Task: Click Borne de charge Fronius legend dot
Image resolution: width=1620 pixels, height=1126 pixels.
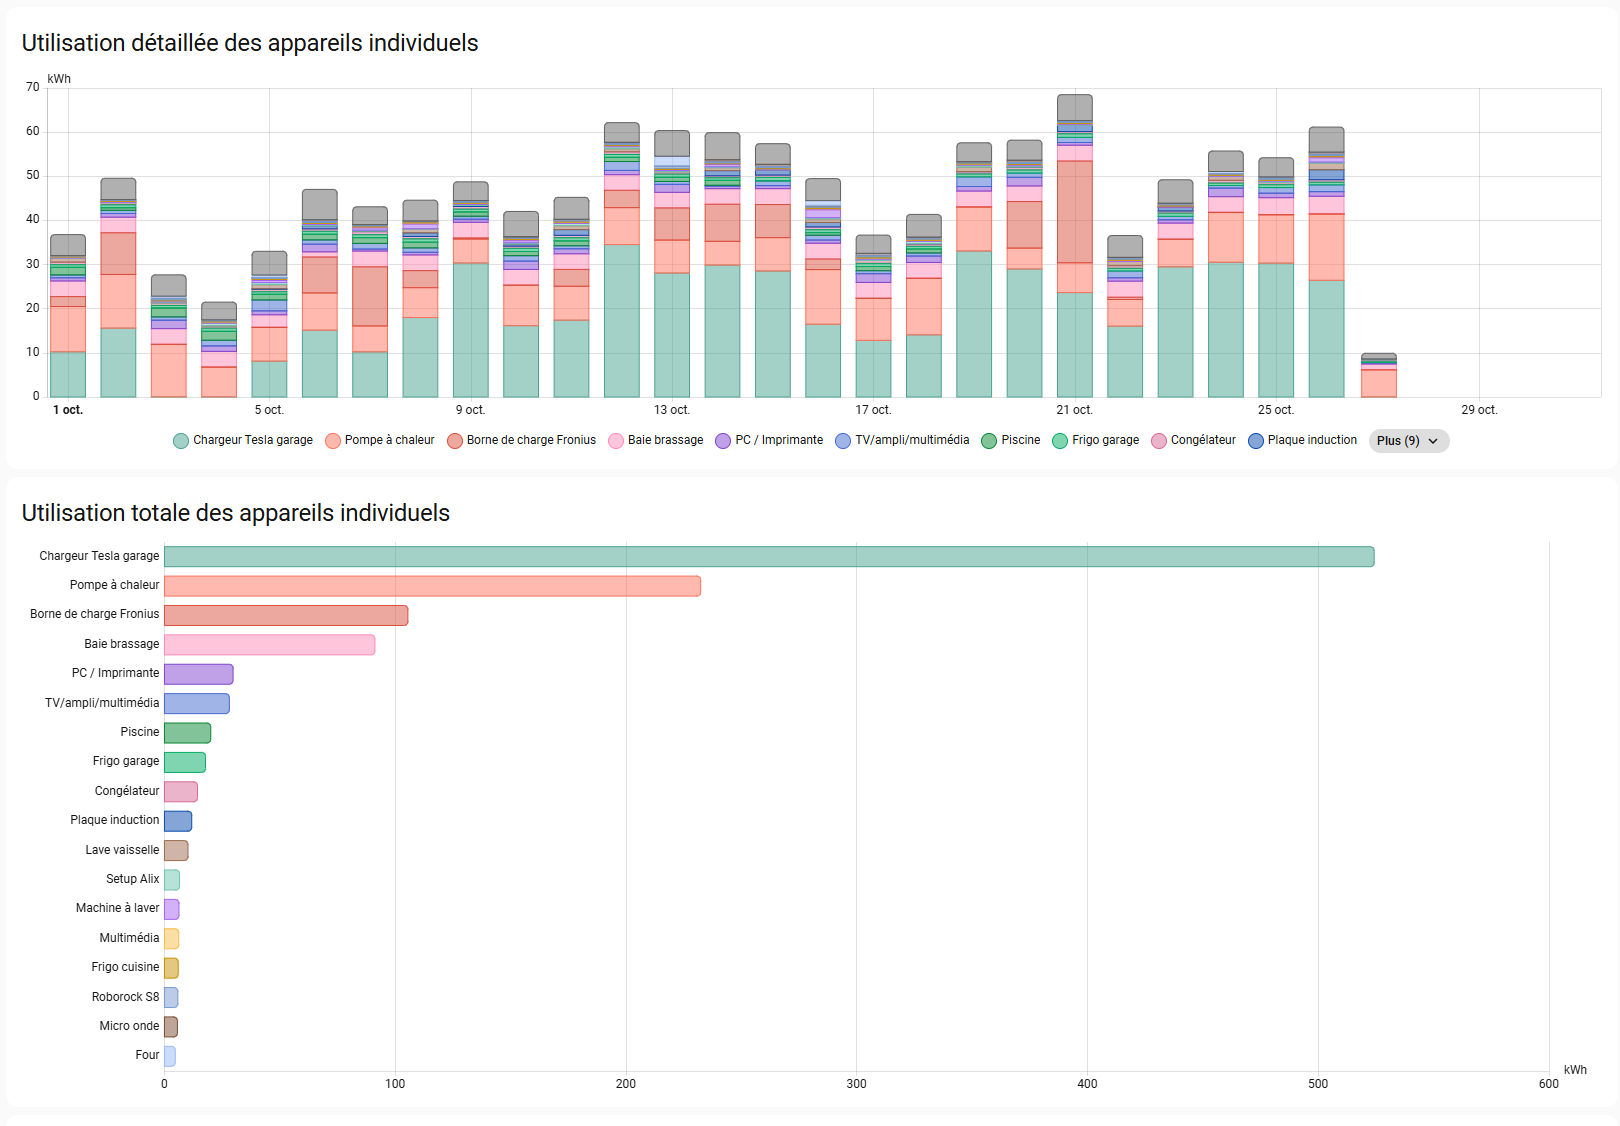Action: [455, 441]
